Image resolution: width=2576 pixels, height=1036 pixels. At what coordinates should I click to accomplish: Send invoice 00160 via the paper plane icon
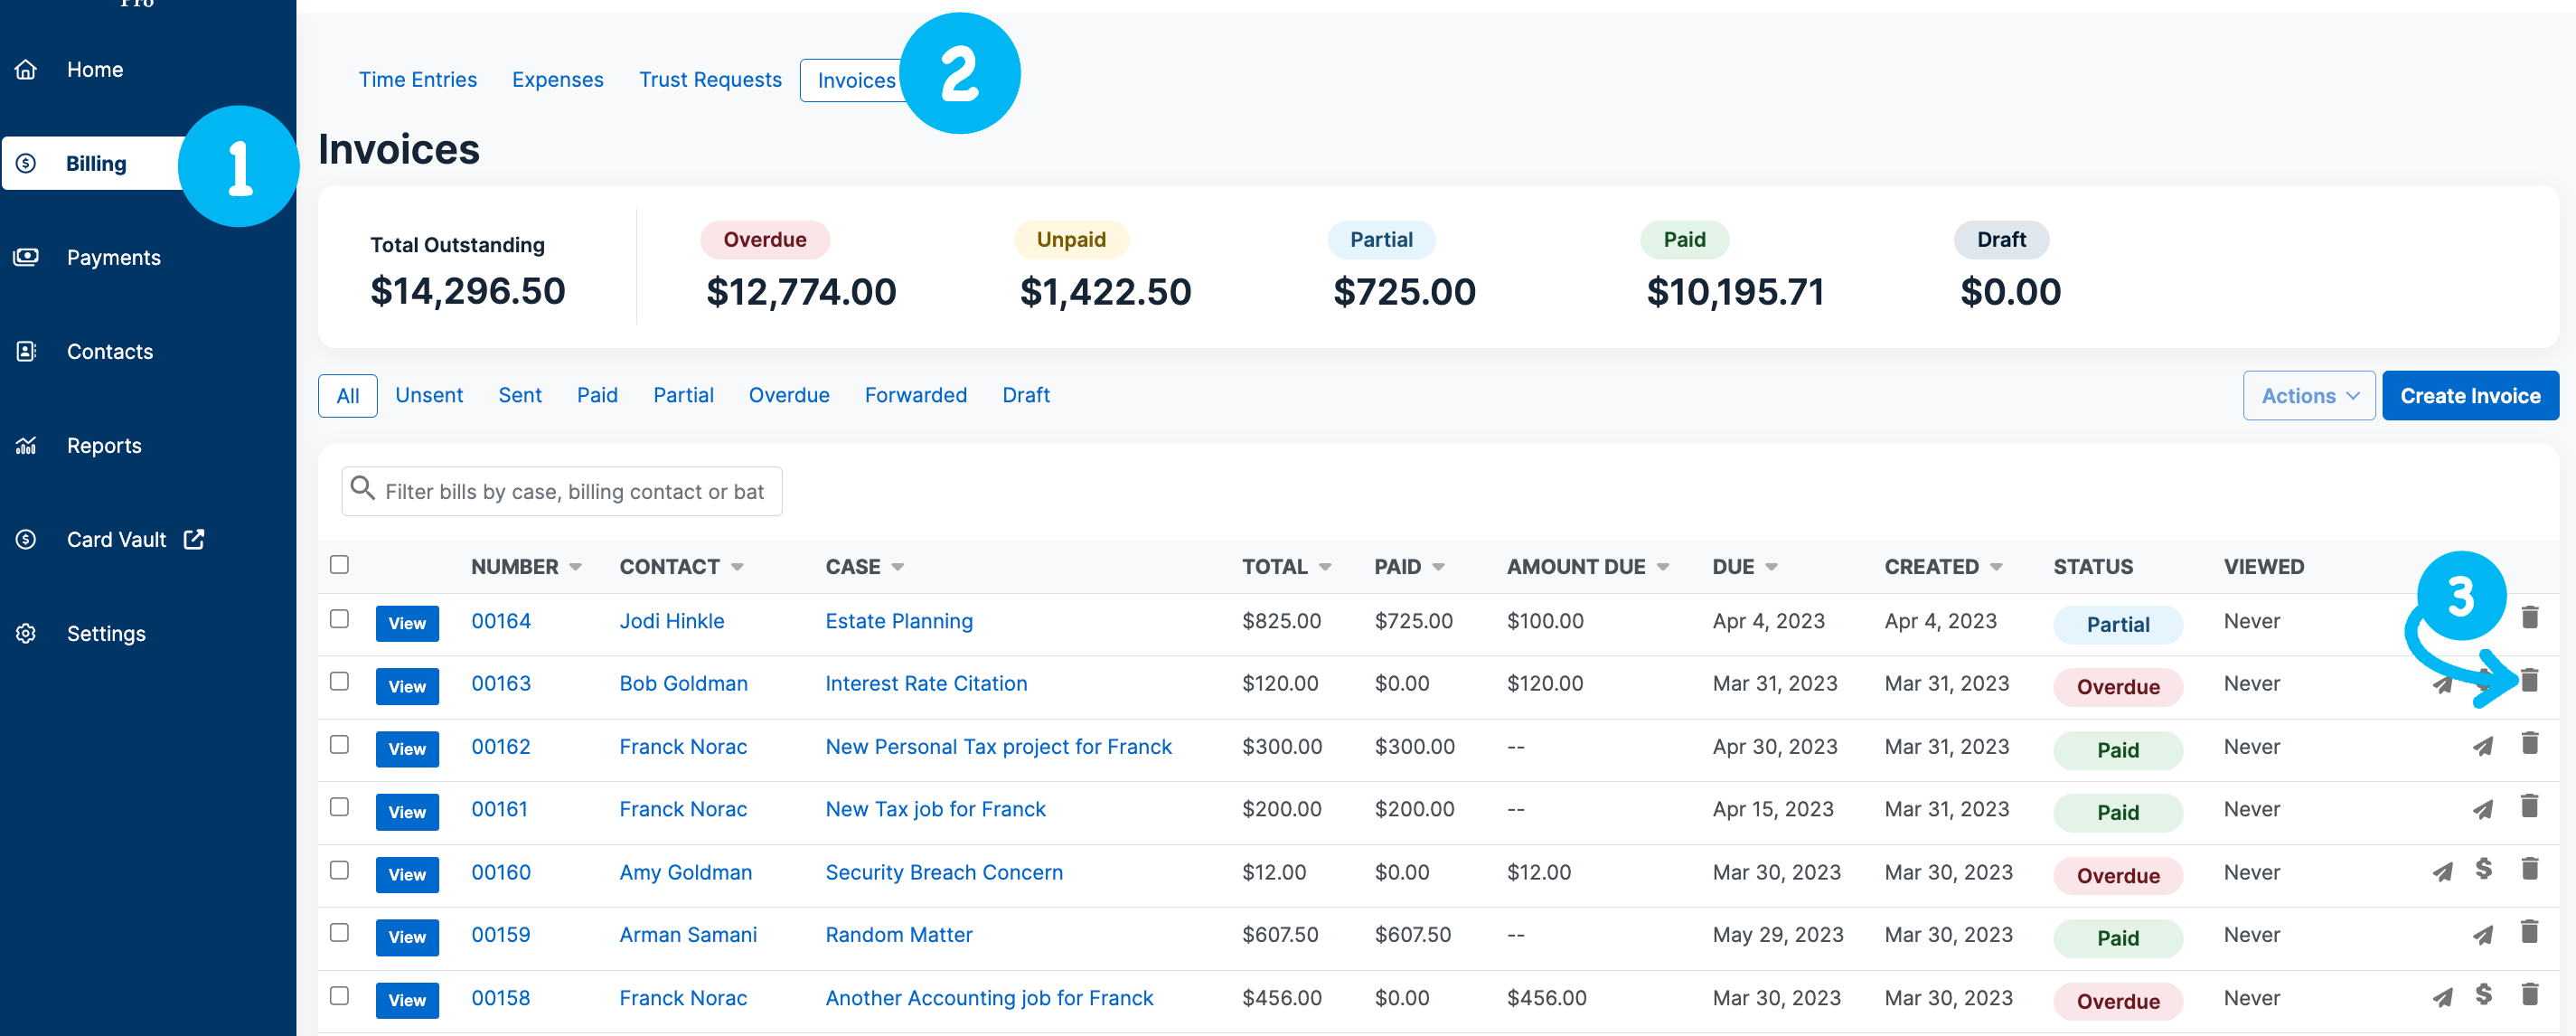[2443, 871]
